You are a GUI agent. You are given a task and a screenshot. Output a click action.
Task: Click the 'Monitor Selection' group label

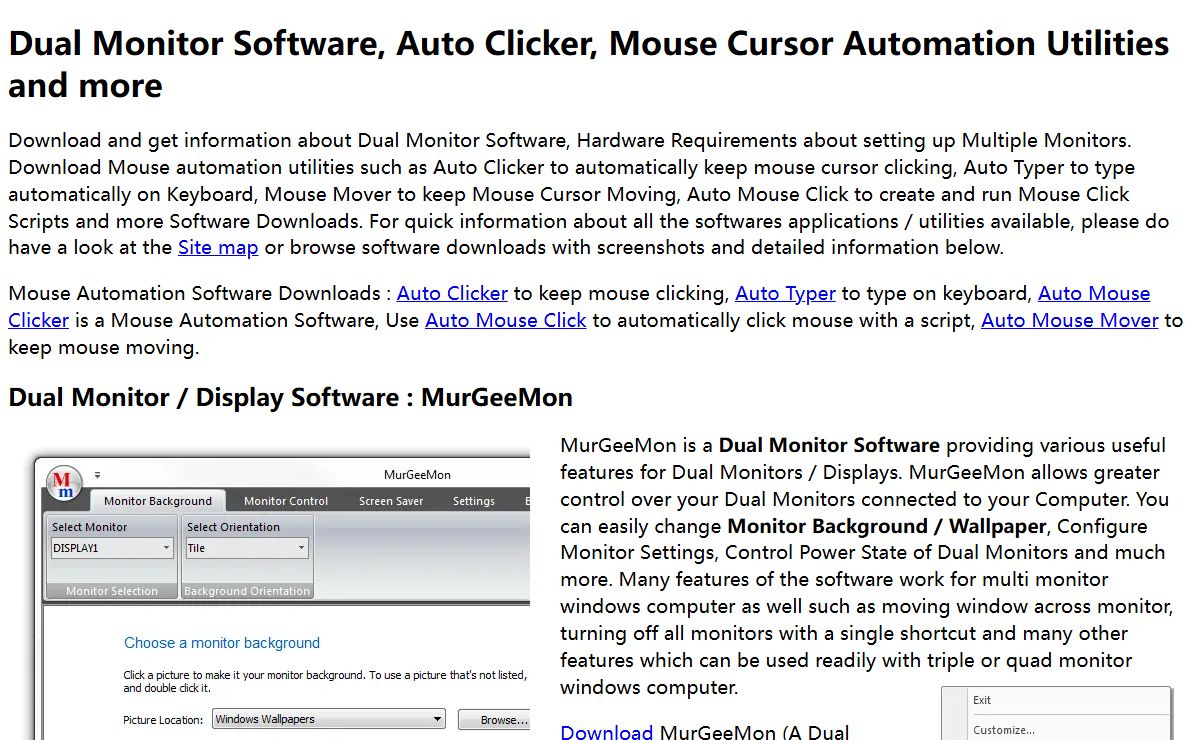click(x=112, y=591)
